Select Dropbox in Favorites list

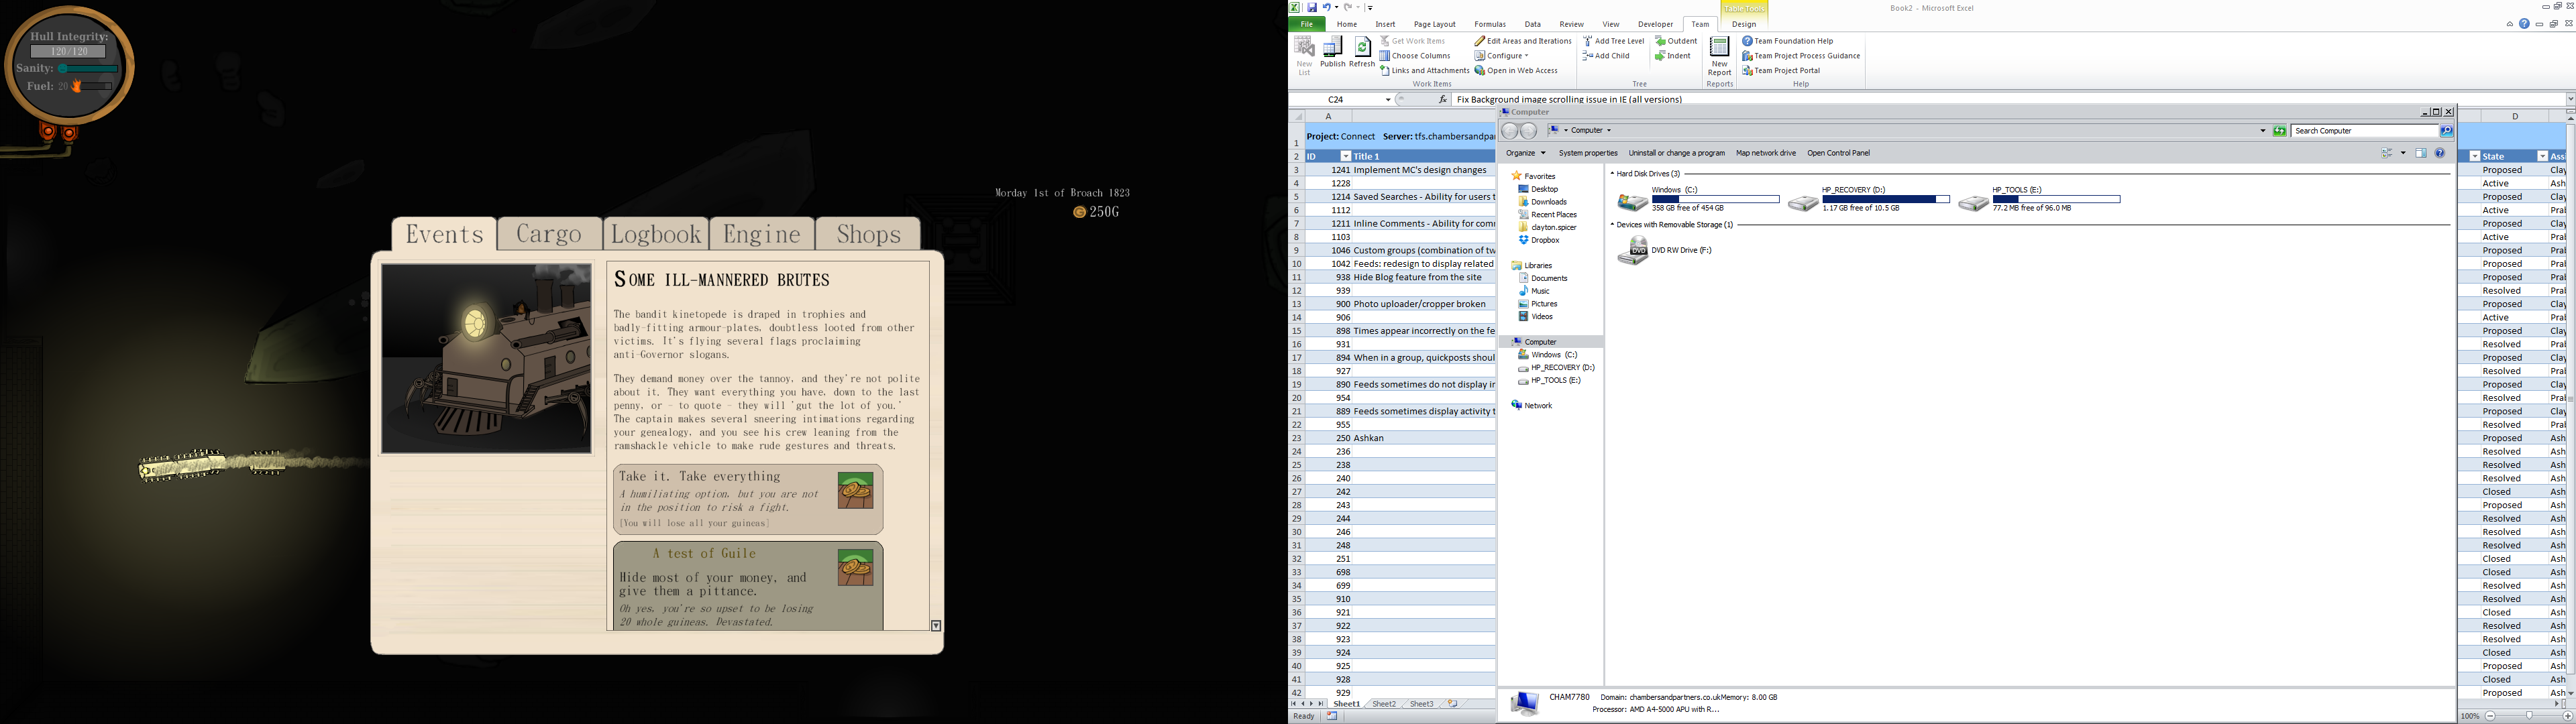[x=1539, y=240]
